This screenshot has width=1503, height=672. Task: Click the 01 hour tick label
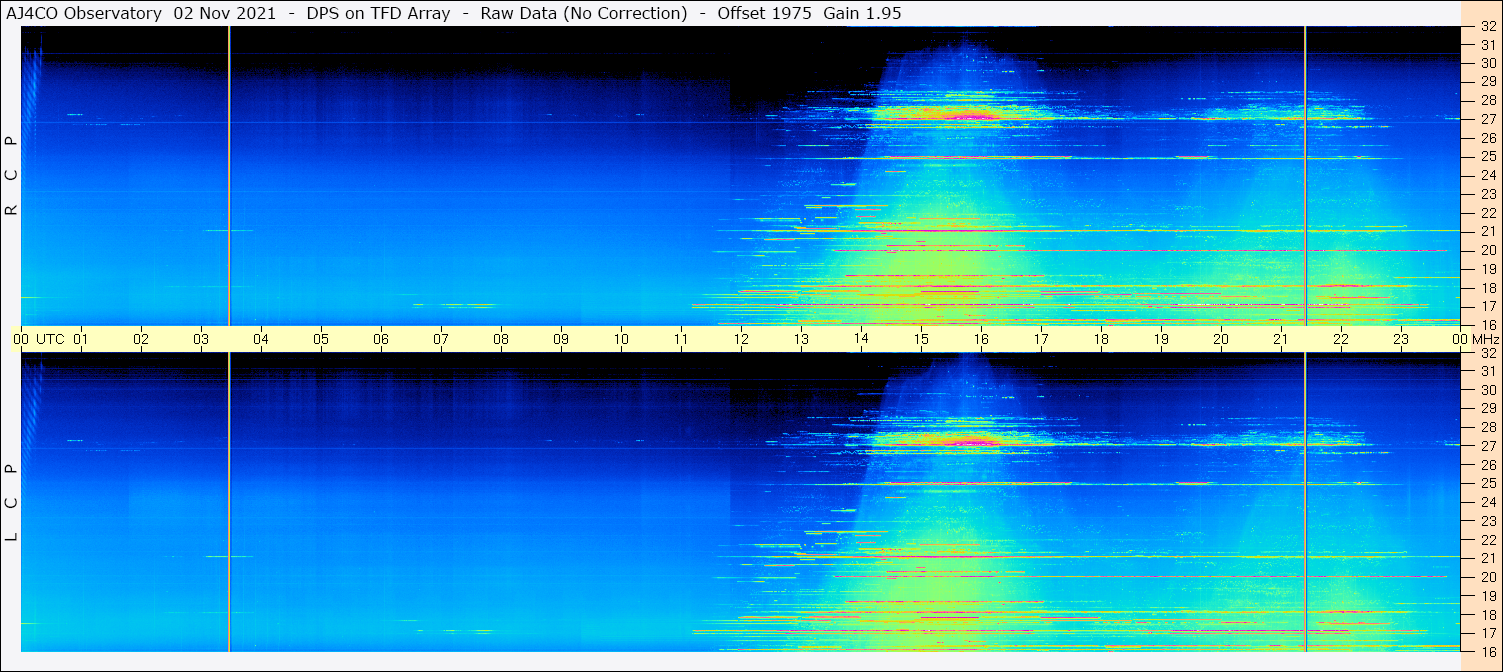click(x=81, y=339)
